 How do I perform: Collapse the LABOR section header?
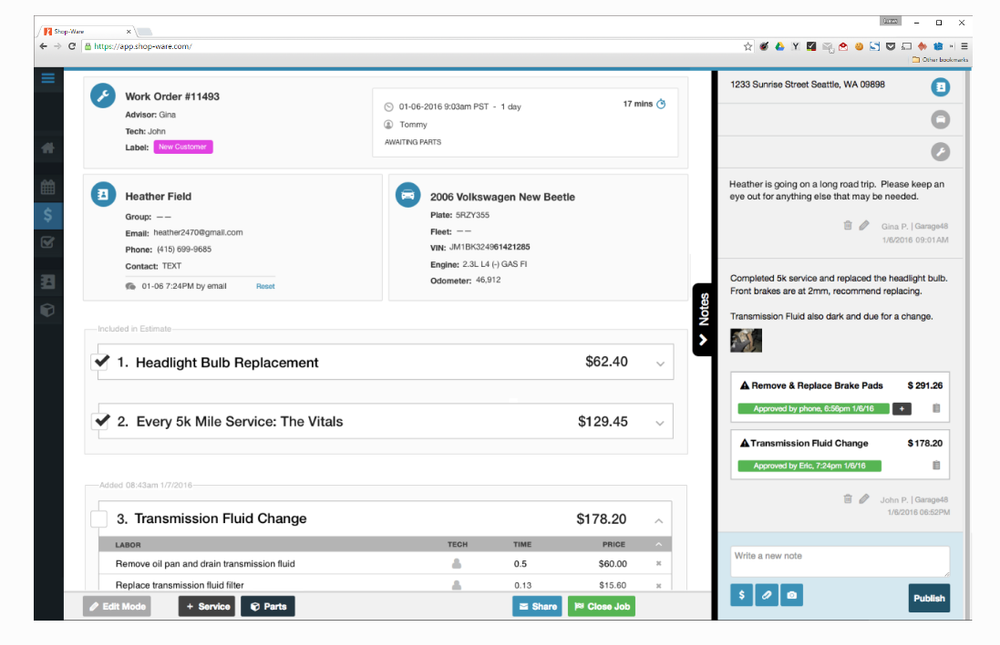tap(659, 544)
